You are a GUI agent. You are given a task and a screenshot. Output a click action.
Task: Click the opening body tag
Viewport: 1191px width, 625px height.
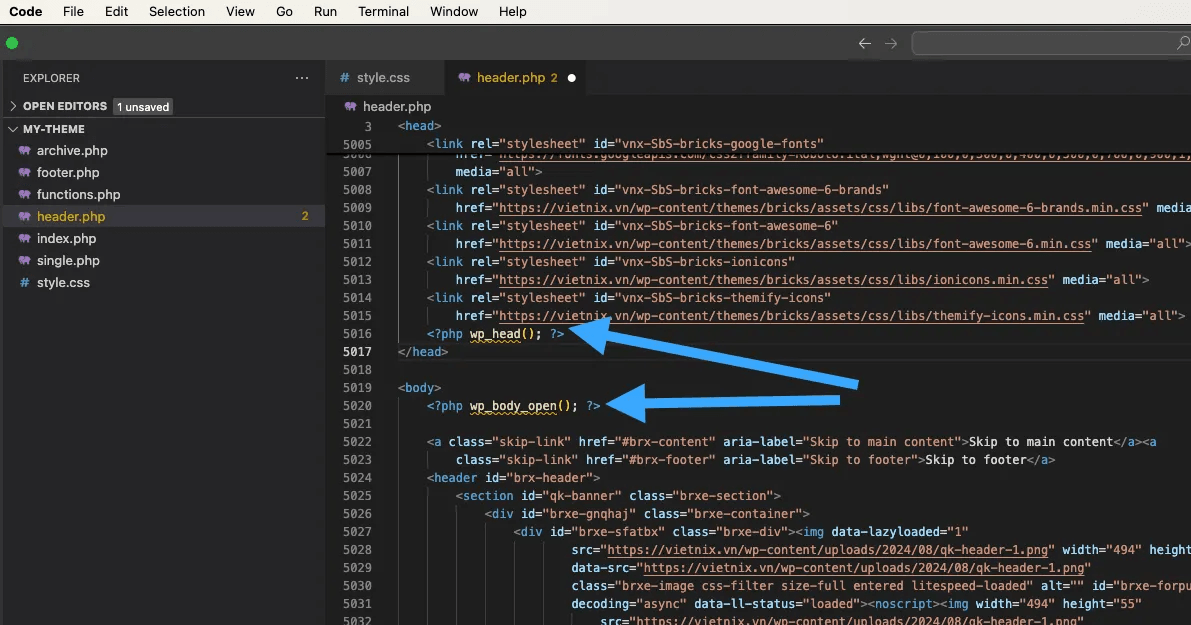[419, 388]
